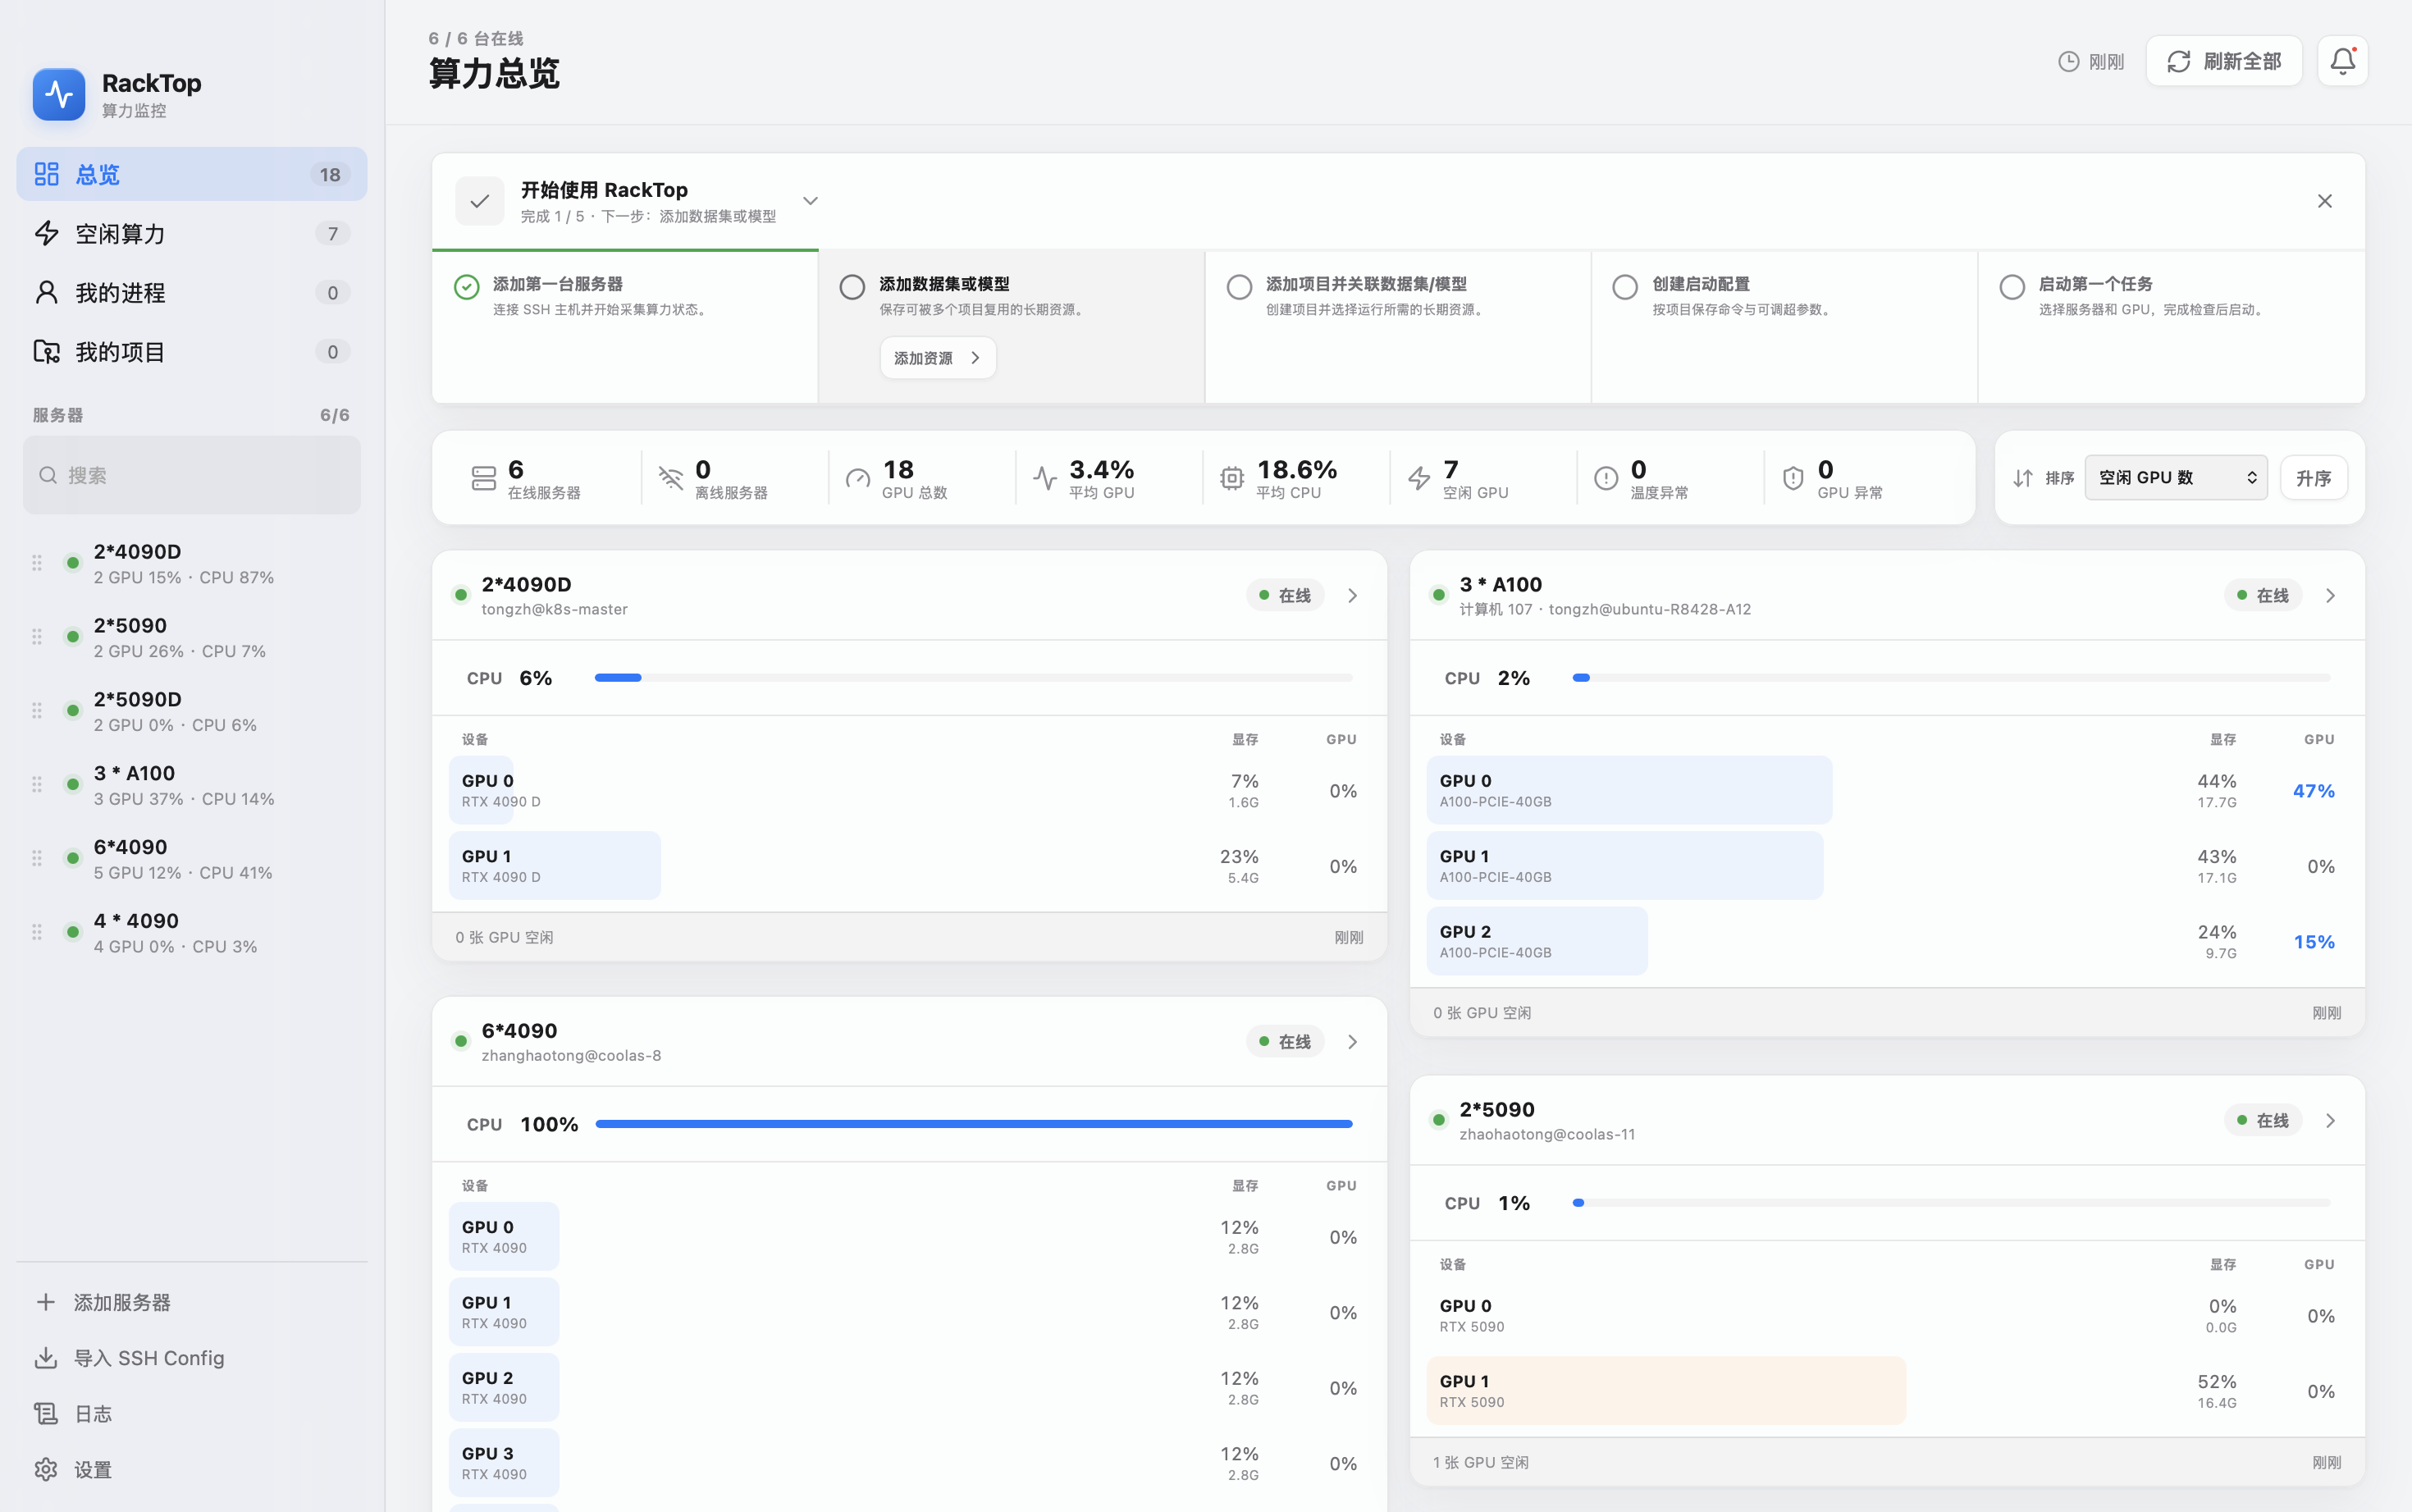Expand the 6*4090 card chevron
This screenshot has height=1512, width=2412.
(x=1352, y=1041)
